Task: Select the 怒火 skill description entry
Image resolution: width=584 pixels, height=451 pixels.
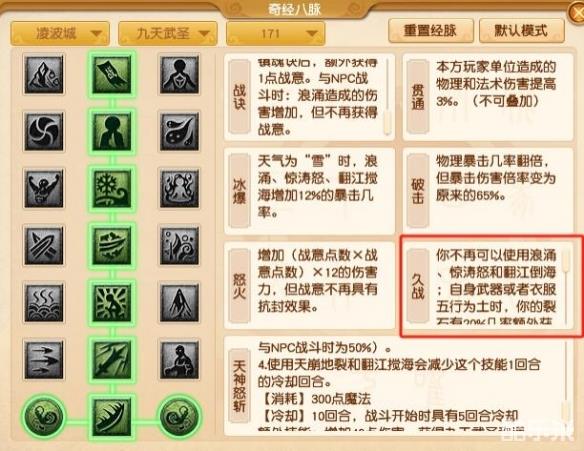Action: (310, 285)
